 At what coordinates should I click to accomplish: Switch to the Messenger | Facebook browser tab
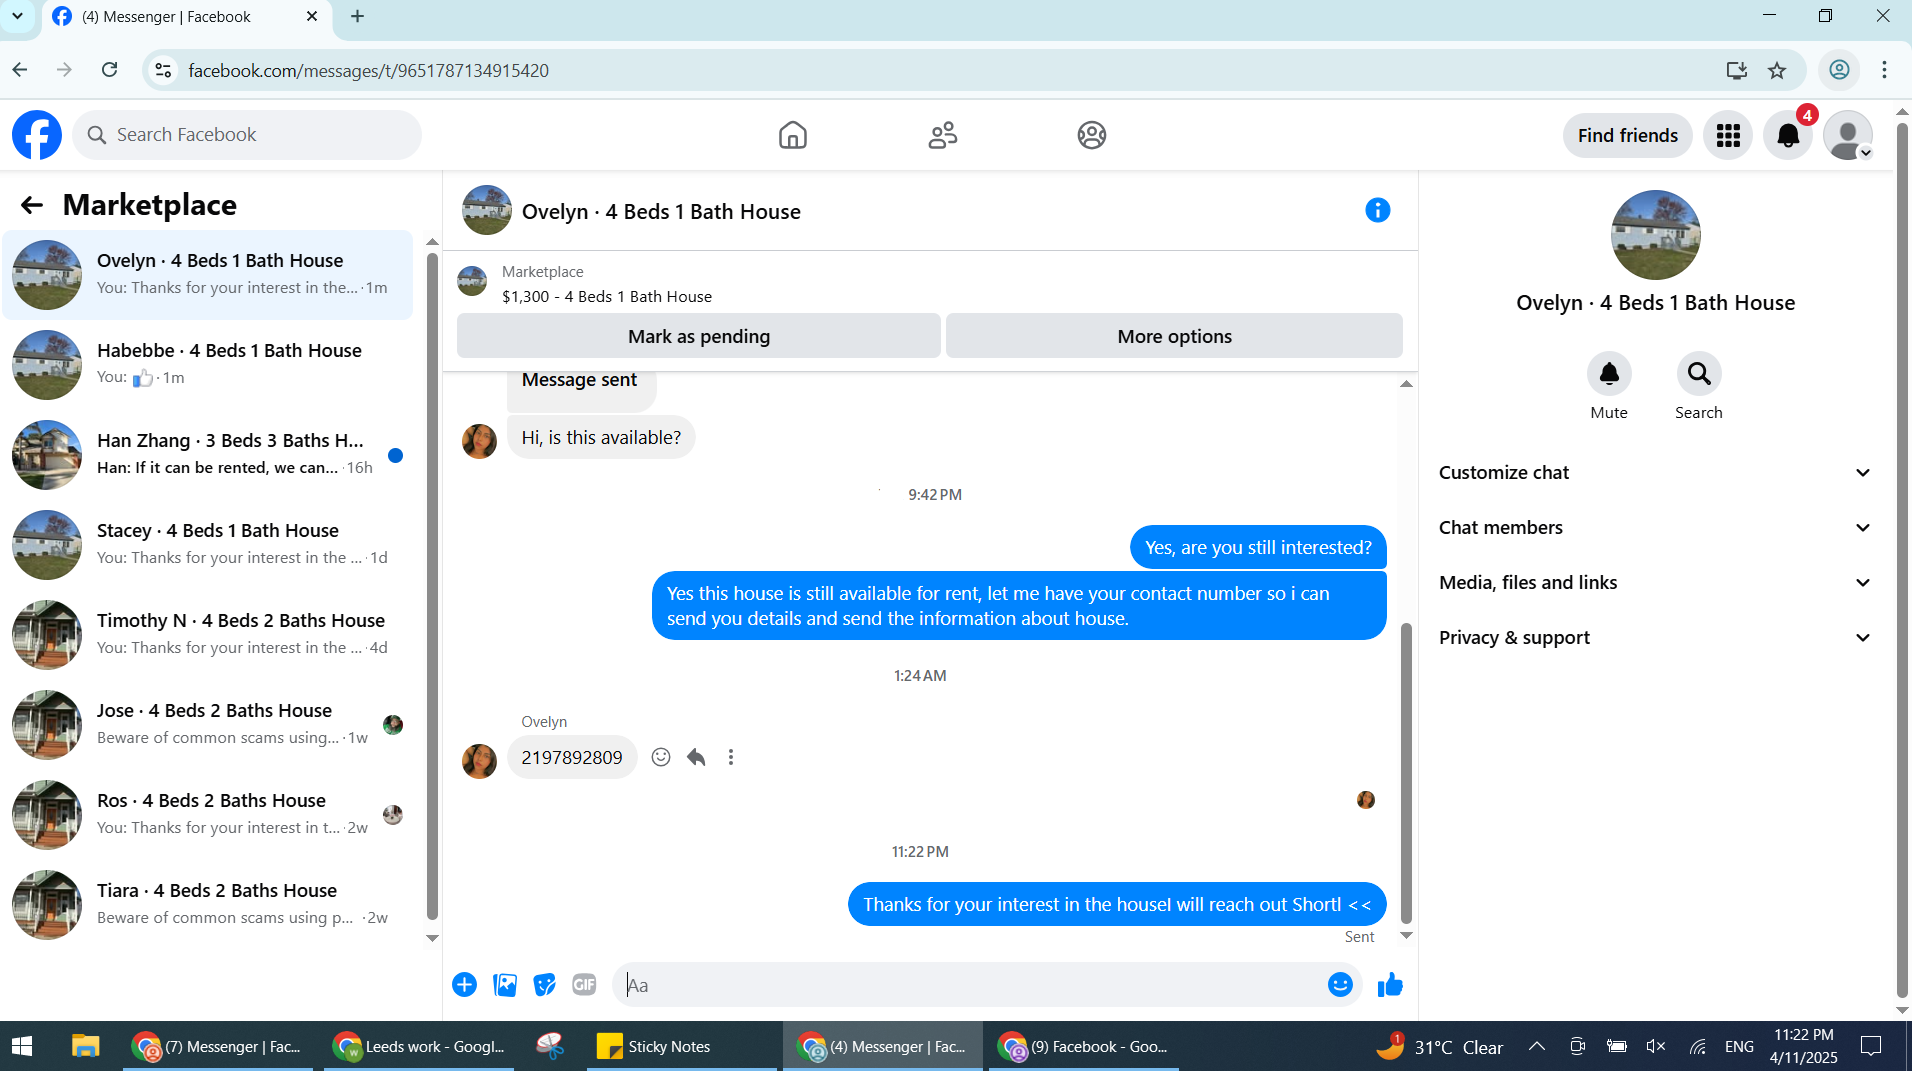187,17
